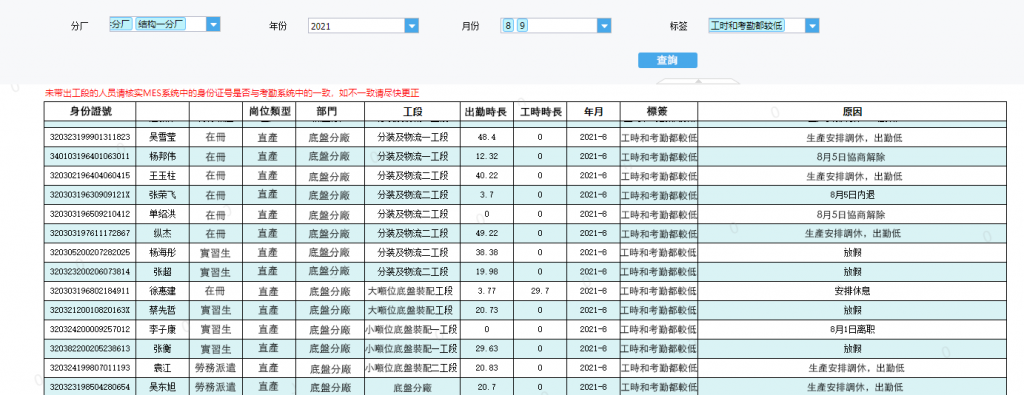Image resolution: width=1024 pixels, height=395 pixels.
Task: Select the name cell 蔡先哲
Action: tap(163, 310)
